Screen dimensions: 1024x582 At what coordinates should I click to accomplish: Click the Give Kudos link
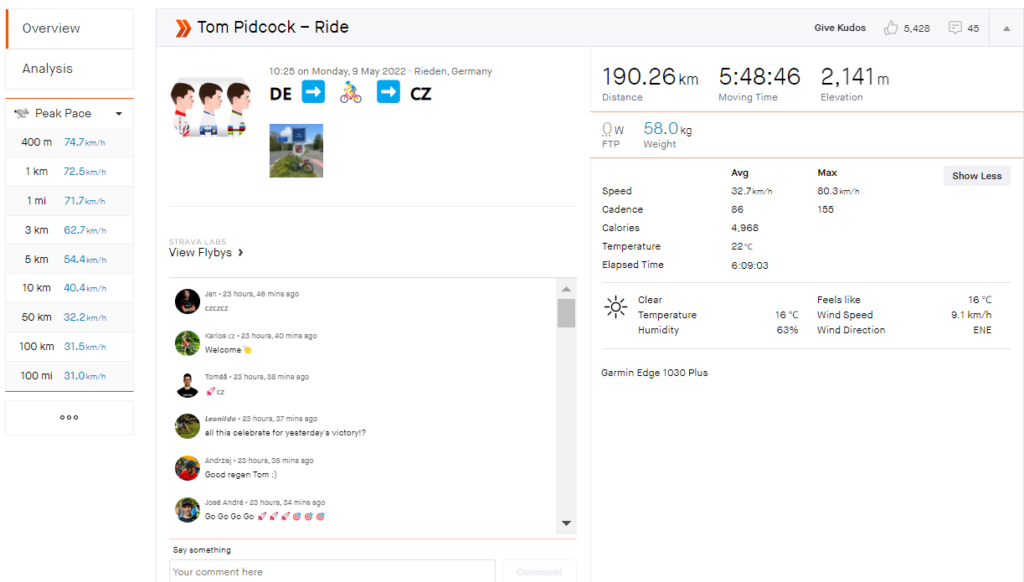coord(840,28)
